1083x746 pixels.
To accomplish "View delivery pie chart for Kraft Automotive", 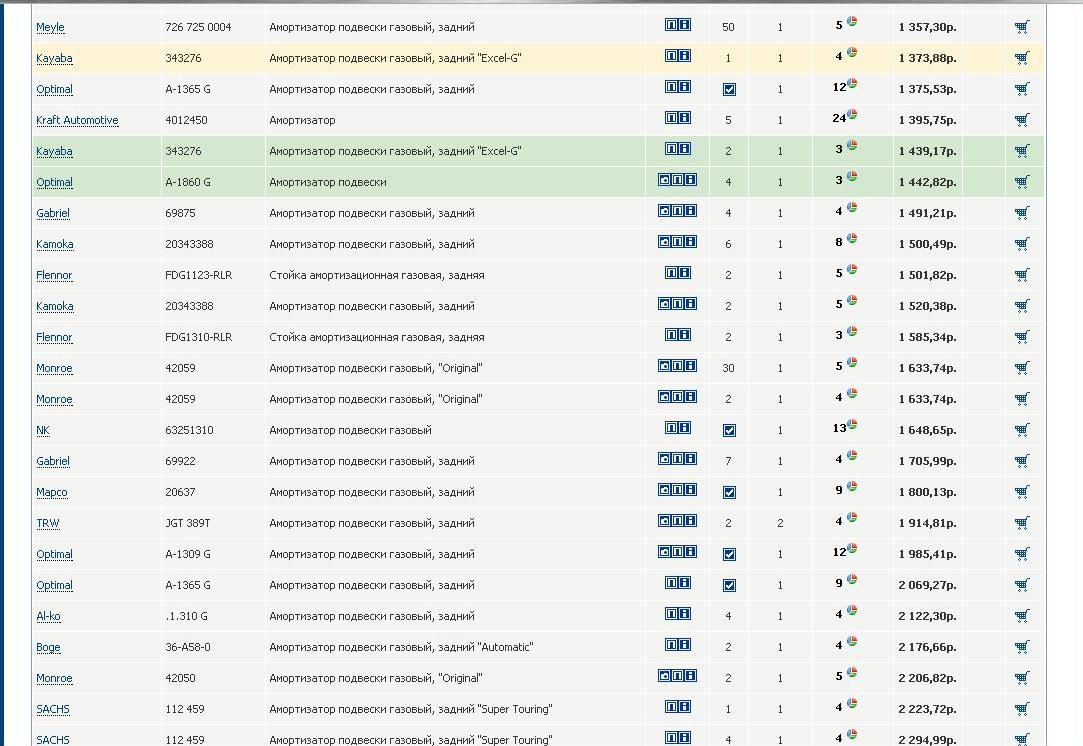I will 852,115.
